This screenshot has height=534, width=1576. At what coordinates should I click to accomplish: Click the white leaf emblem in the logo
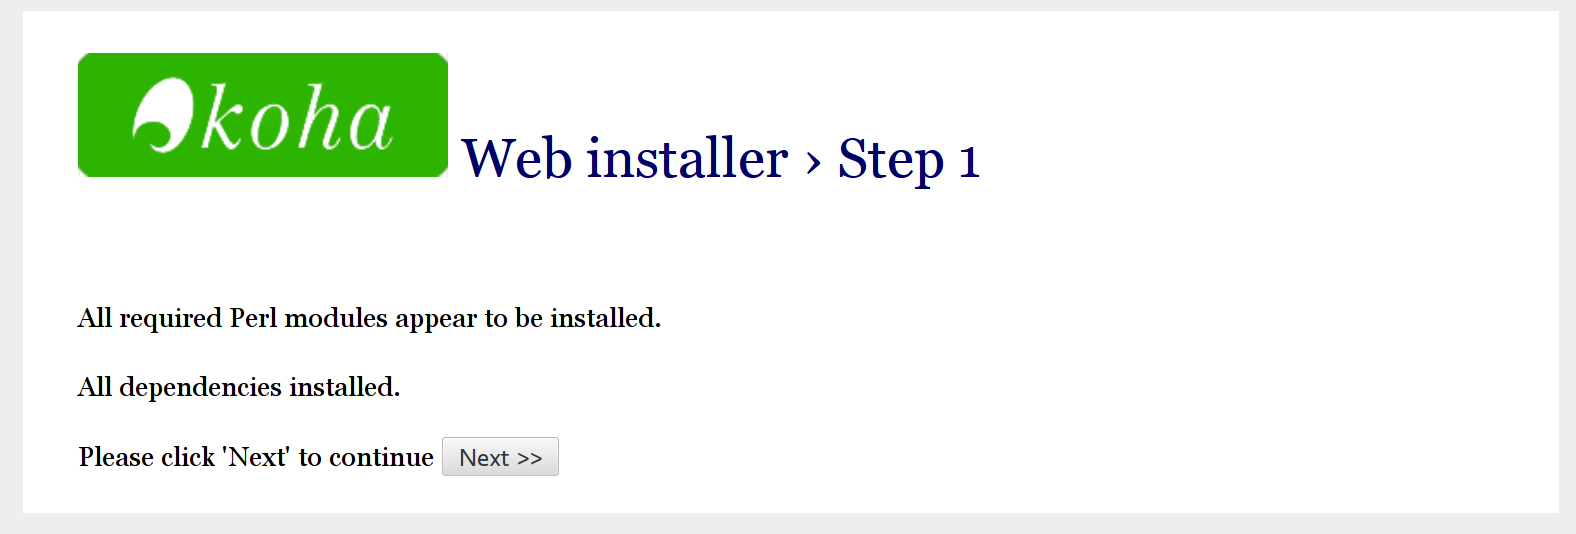tap(162, 115)
